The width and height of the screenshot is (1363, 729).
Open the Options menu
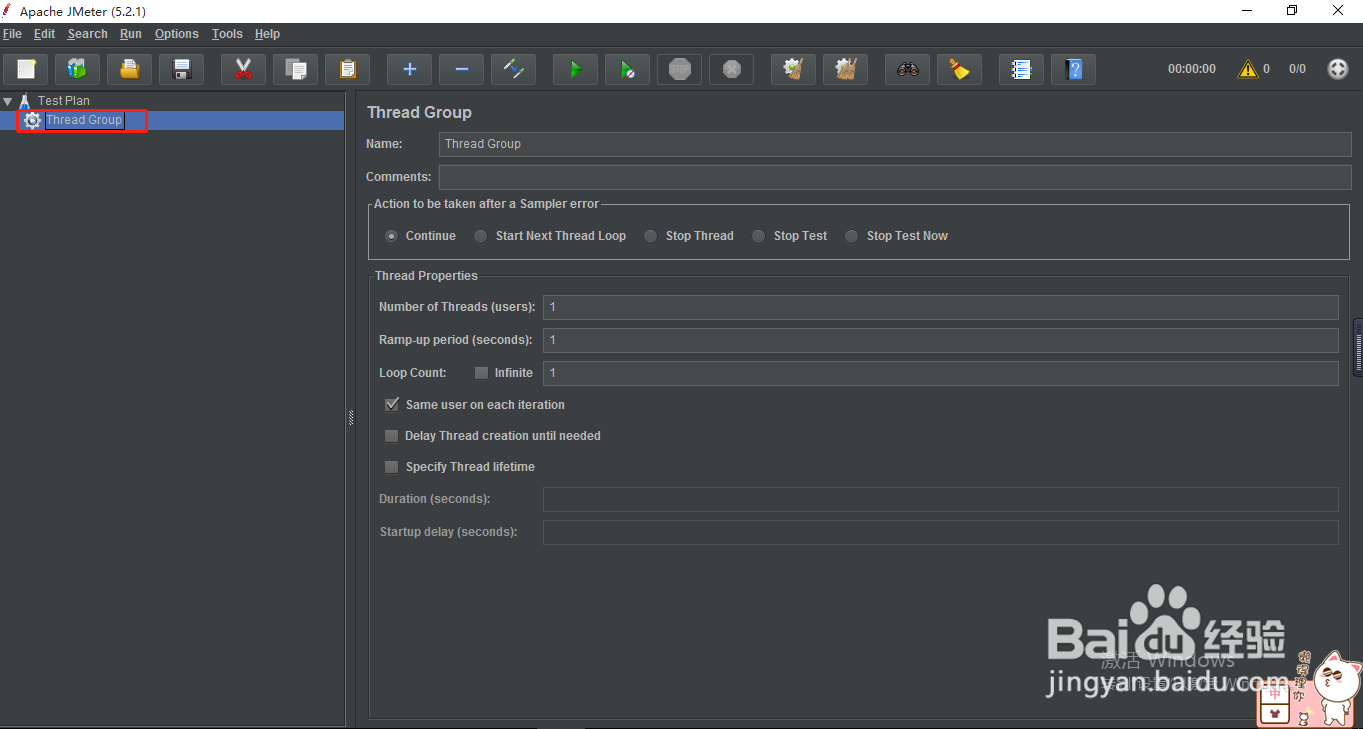tap(177, 34)
